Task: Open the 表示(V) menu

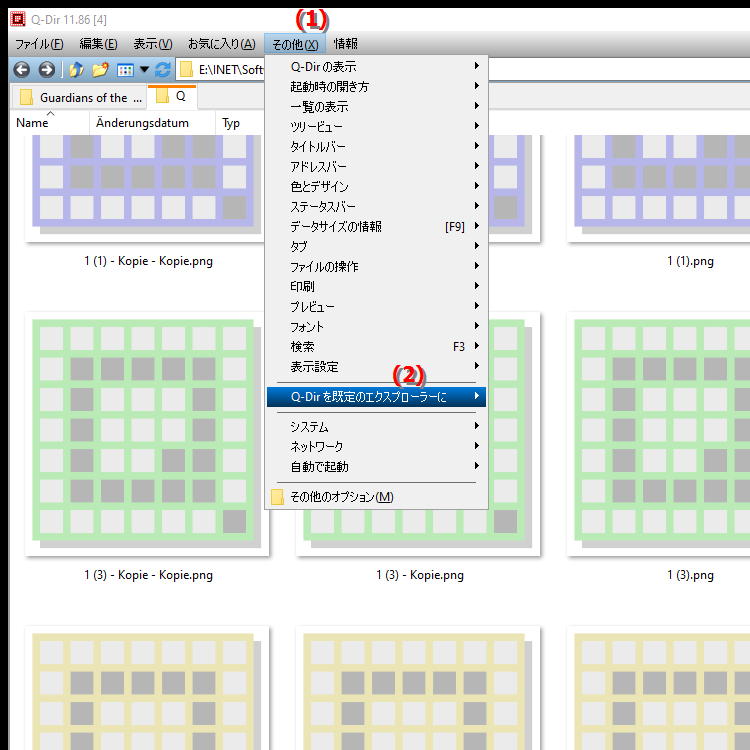Action: coord(153,44)
